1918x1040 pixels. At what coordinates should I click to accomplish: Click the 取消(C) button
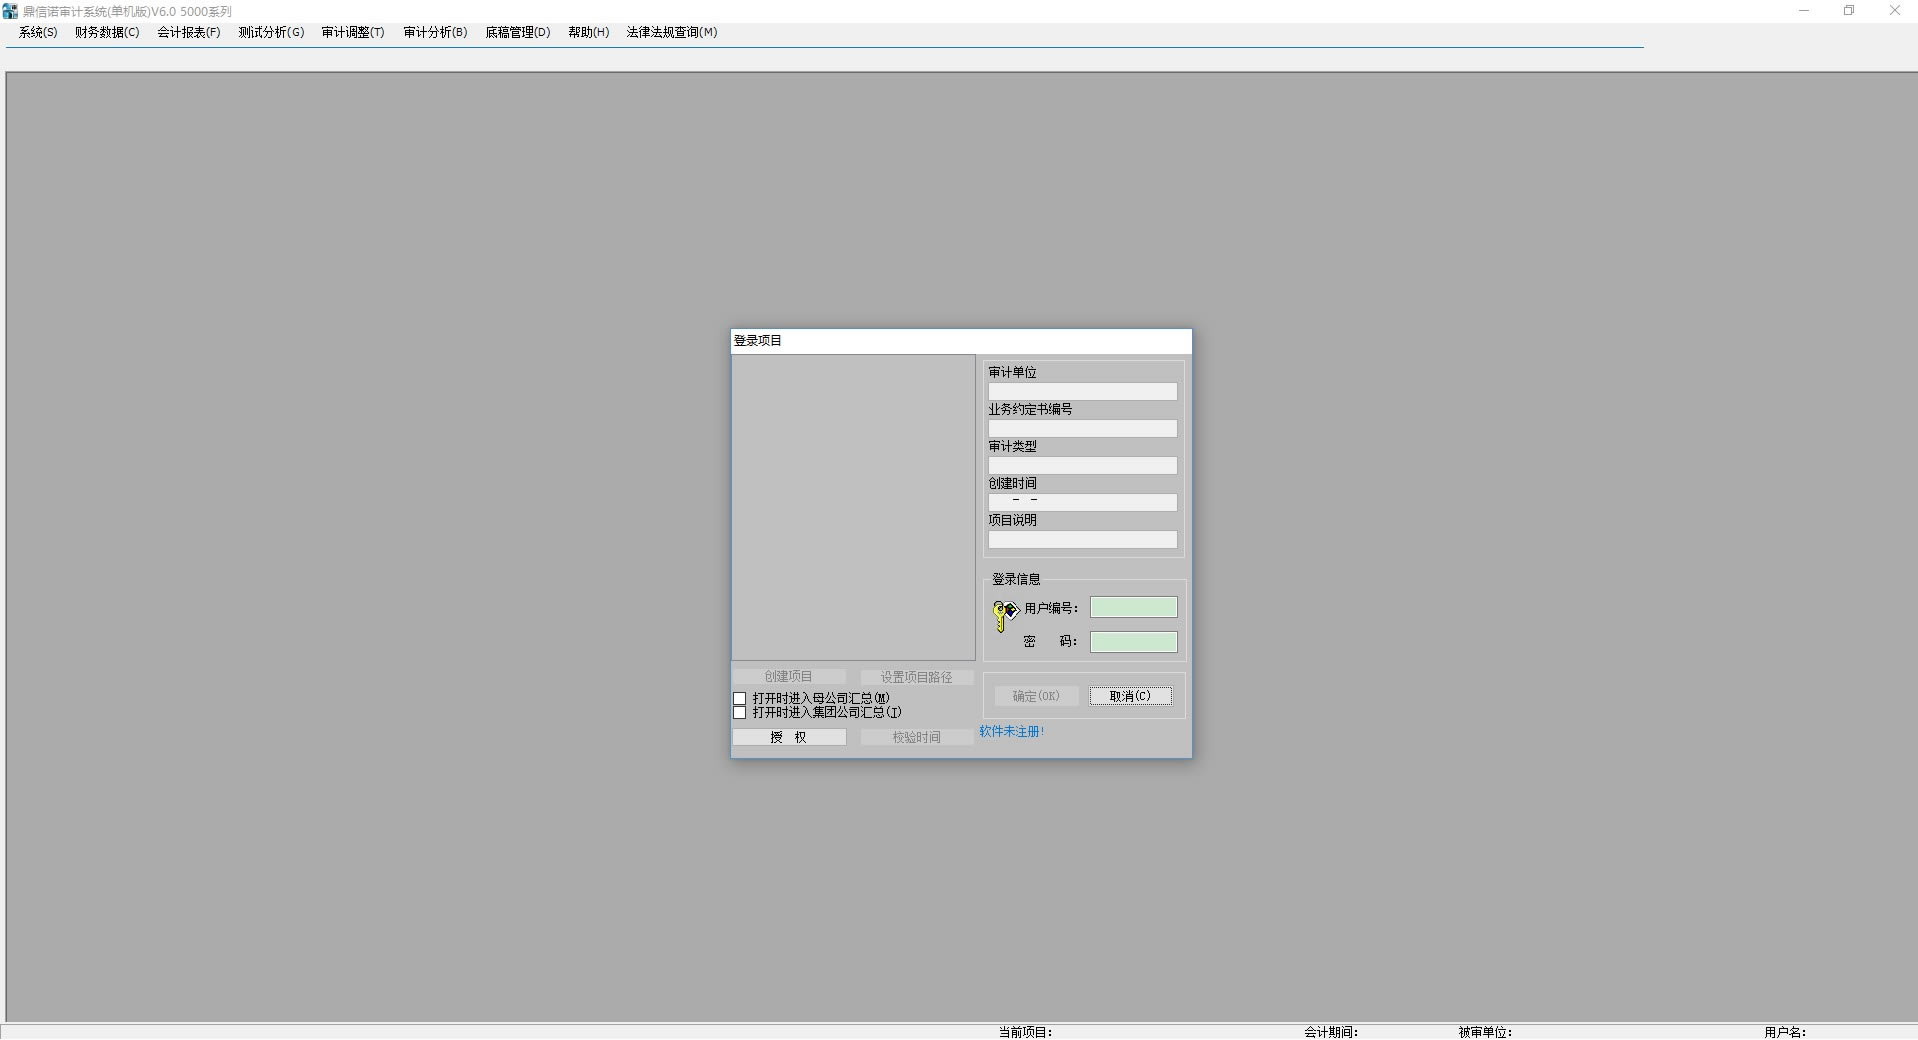tap(1130, 696)
